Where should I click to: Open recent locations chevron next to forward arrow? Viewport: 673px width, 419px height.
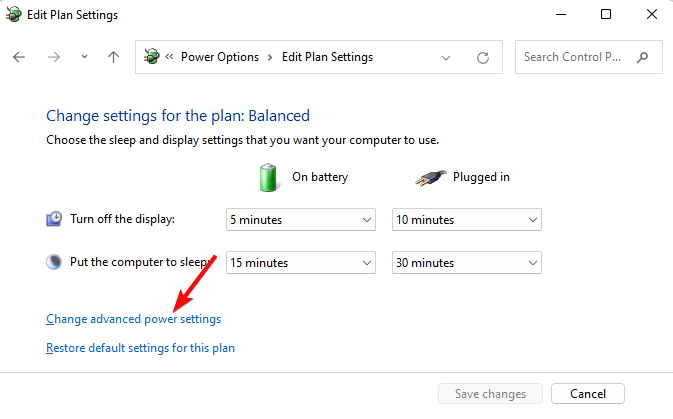click(x=85, y=57)
